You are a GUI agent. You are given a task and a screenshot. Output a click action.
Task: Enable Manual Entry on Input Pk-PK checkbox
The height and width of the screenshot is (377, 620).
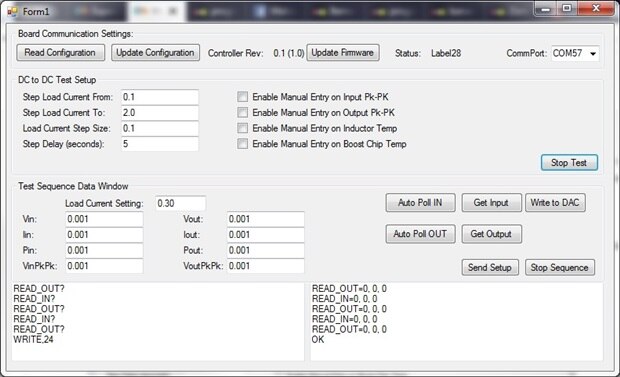[x=242, y=97]
